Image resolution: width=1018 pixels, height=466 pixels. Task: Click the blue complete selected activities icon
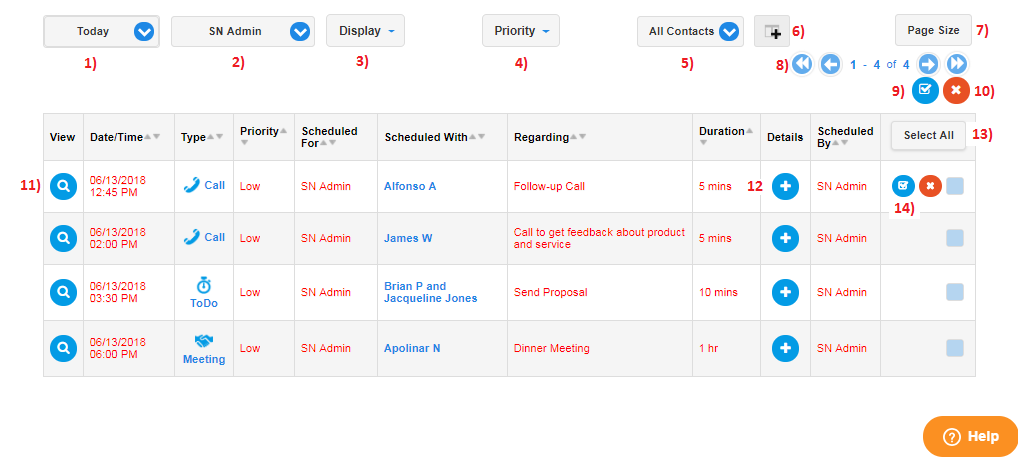925,90
